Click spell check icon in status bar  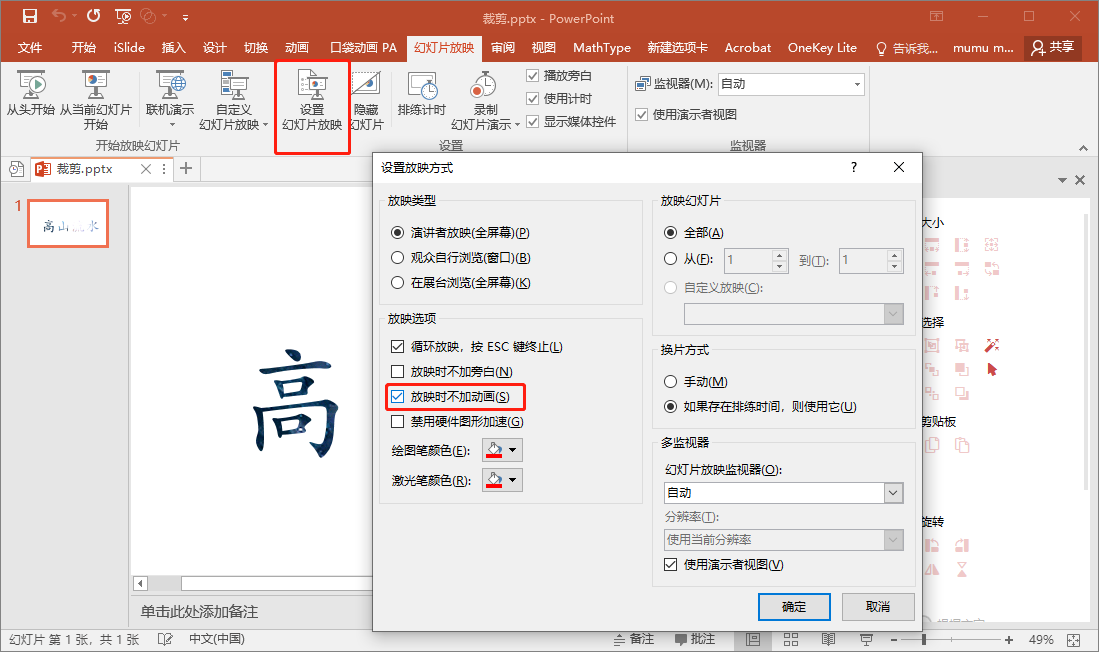pyautogui.click(x=165, y=639)
